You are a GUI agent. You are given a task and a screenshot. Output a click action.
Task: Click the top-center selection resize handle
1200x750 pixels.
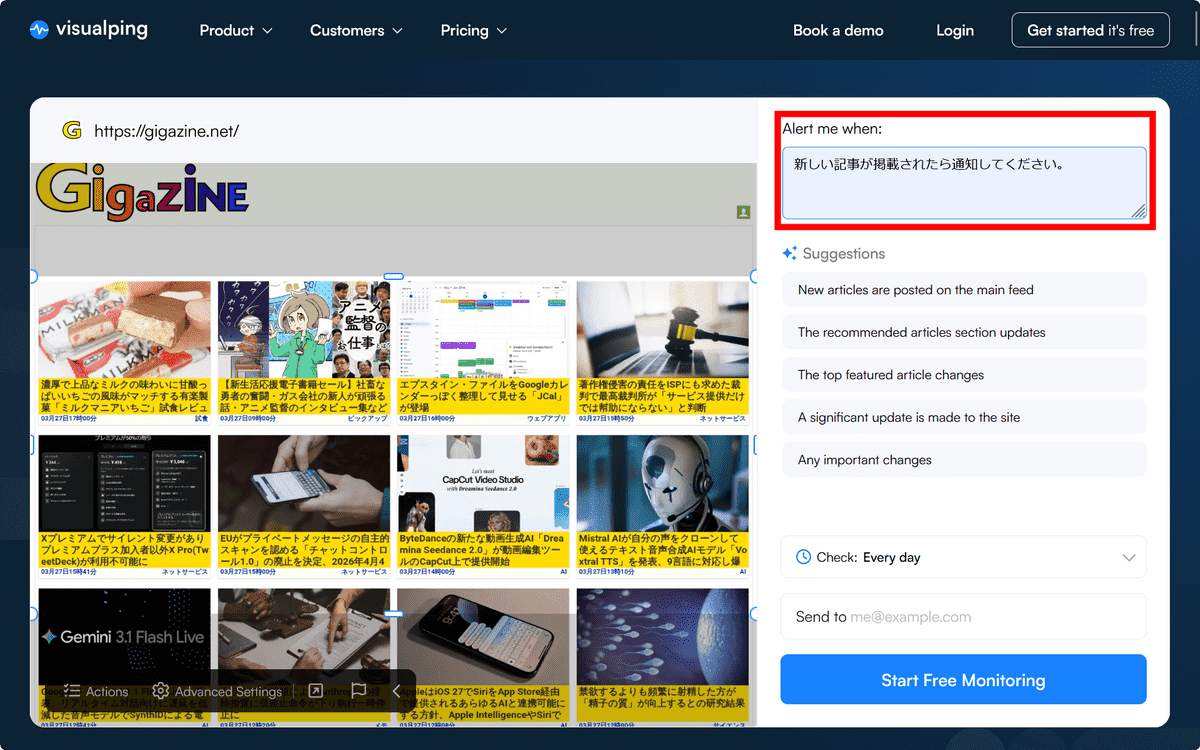[x=394, y=276]
